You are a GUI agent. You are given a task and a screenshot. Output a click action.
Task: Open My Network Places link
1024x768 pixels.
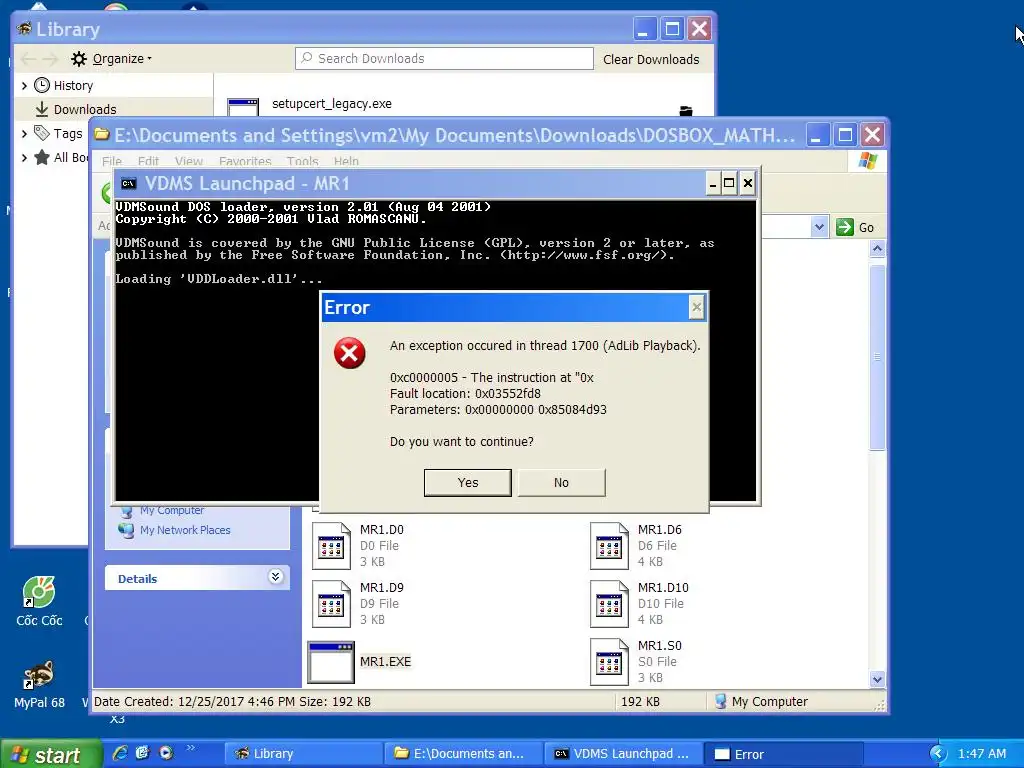tap(185, 530)
